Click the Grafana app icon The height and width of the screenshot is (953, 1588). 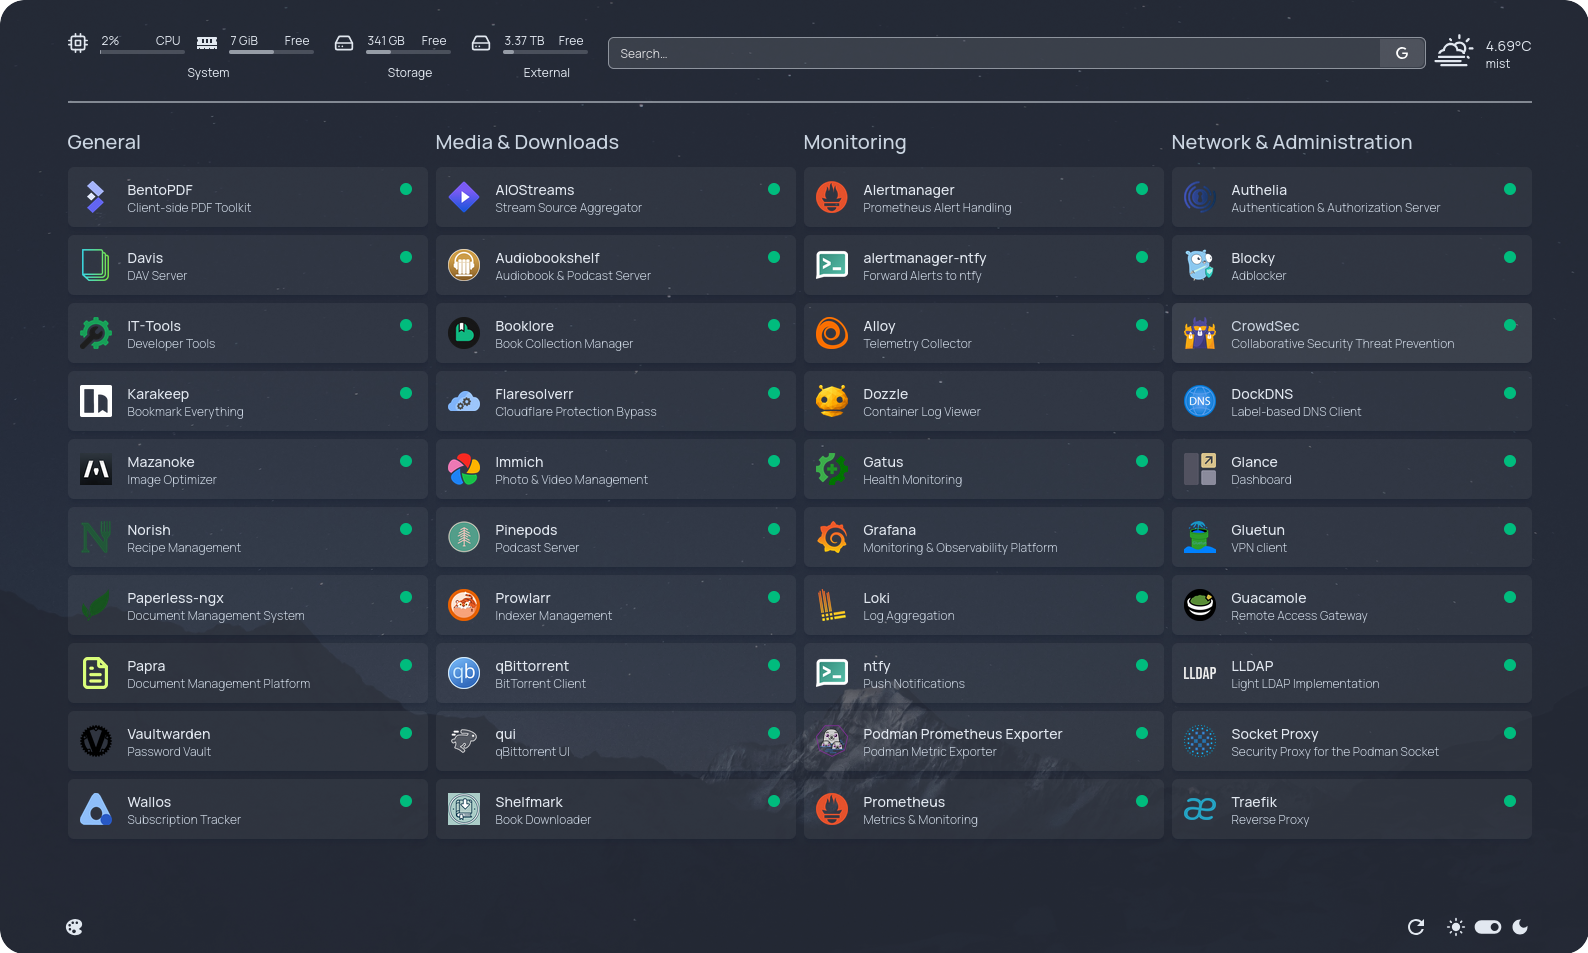coord(831,537)
